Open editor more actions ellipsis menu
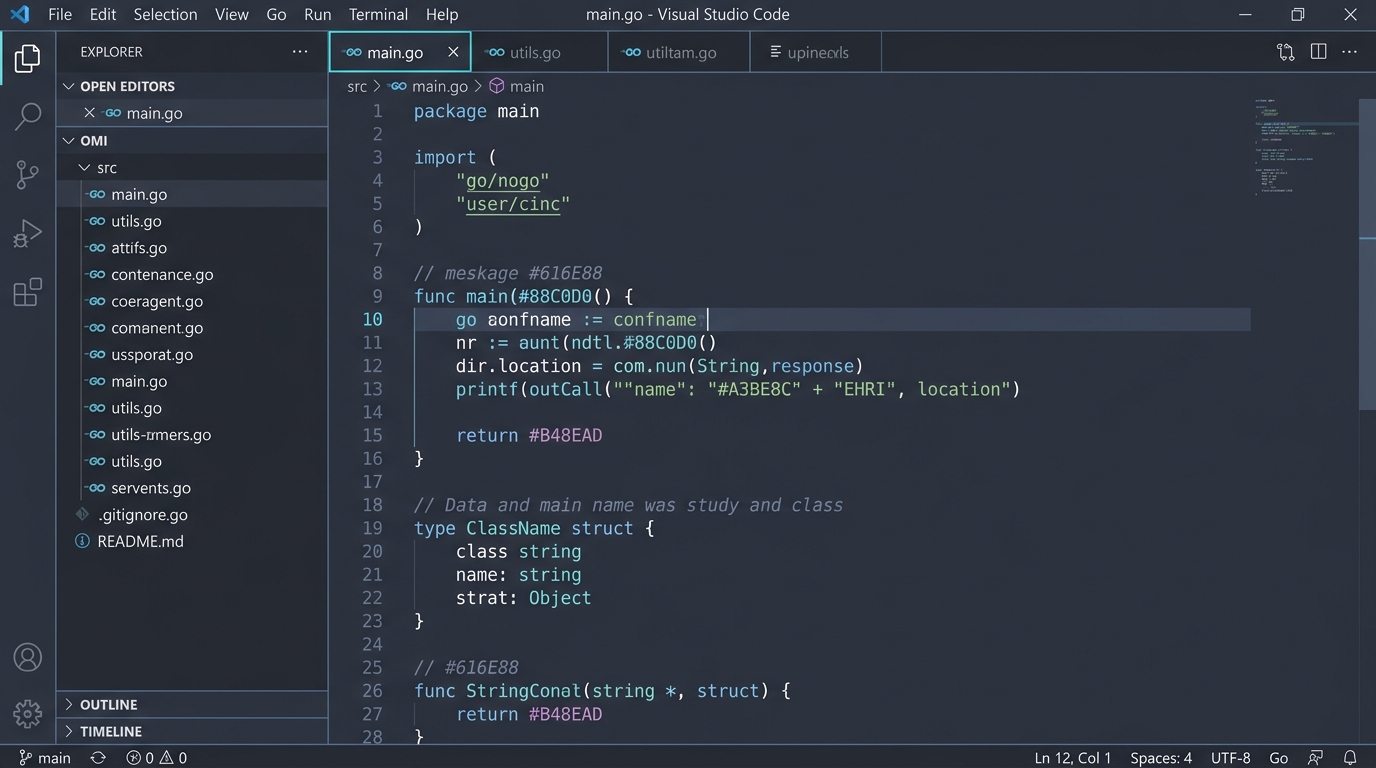The image size is (1376, 768). pos(1351,52)
